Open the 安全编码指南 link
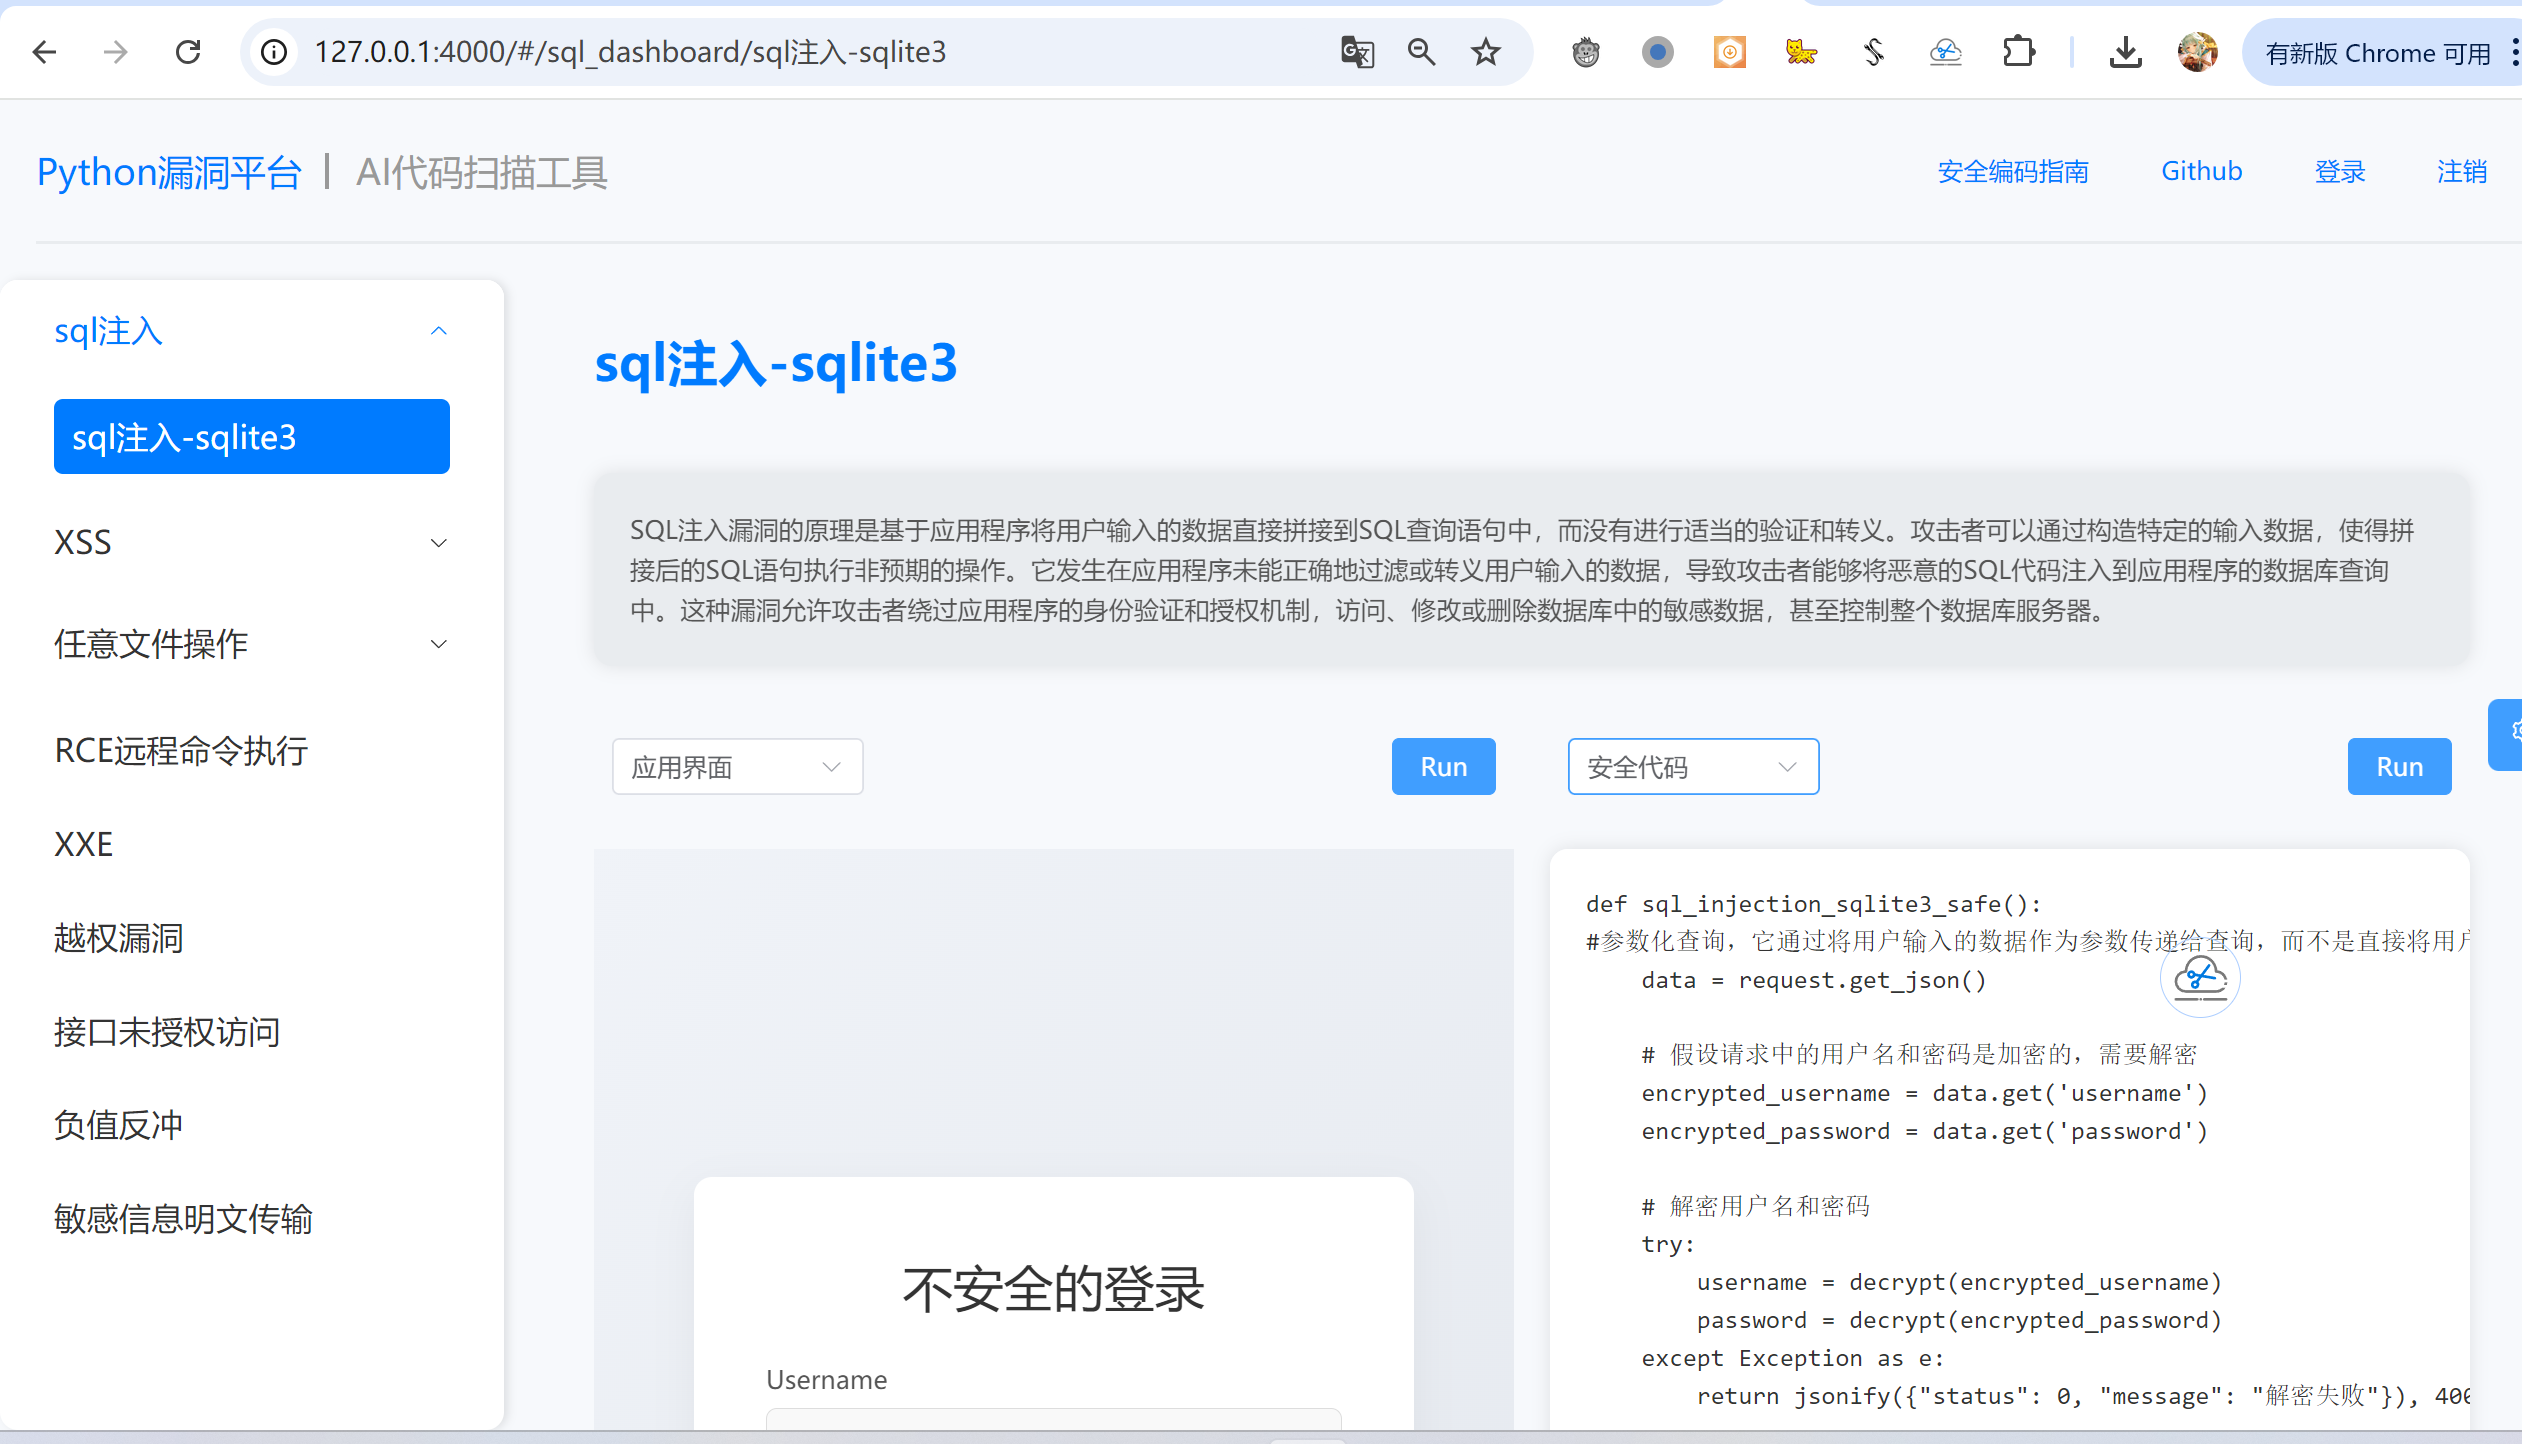 click(2012, 172)
